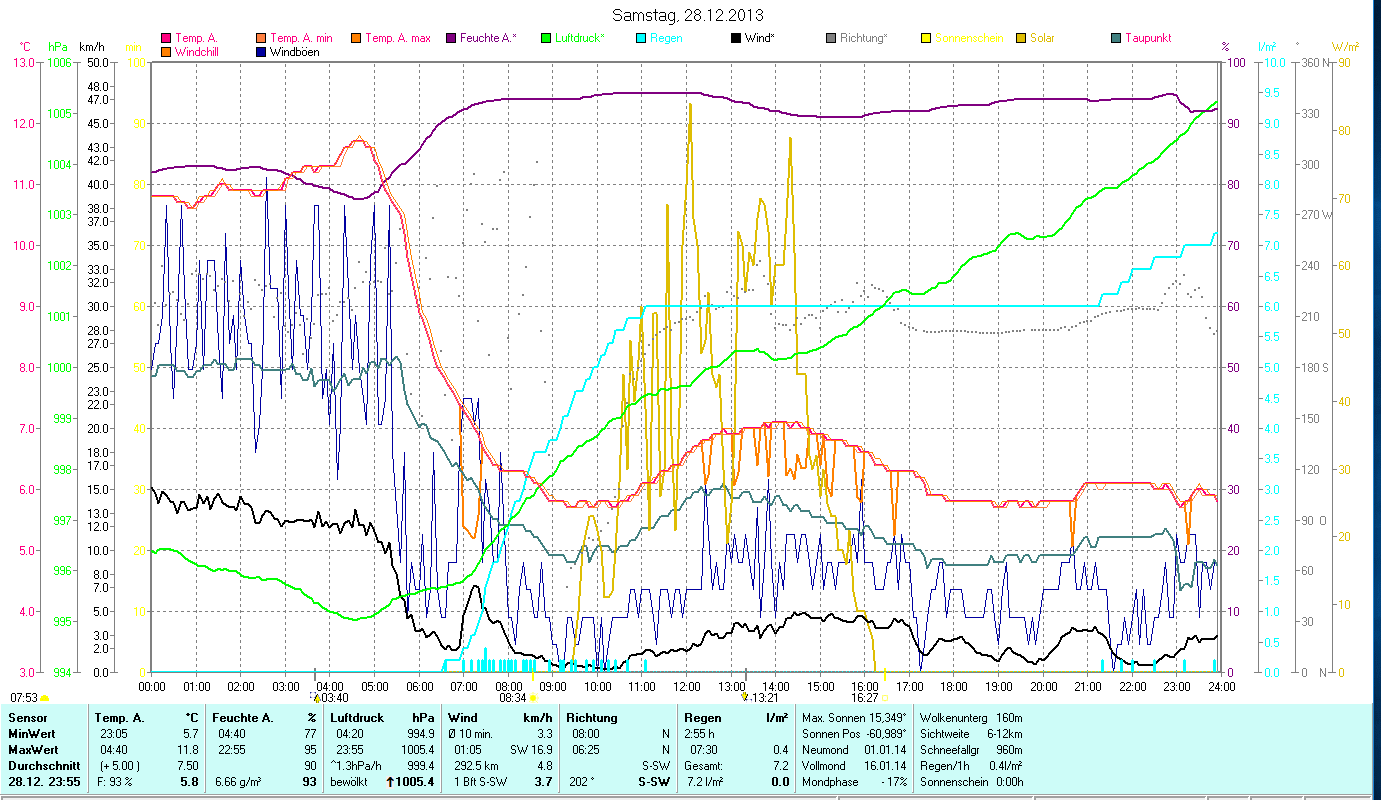Click the 'Windchill' legend label
Image resolution: width=1381 pixels, height=800 pixels.
(x=197, y=52)
